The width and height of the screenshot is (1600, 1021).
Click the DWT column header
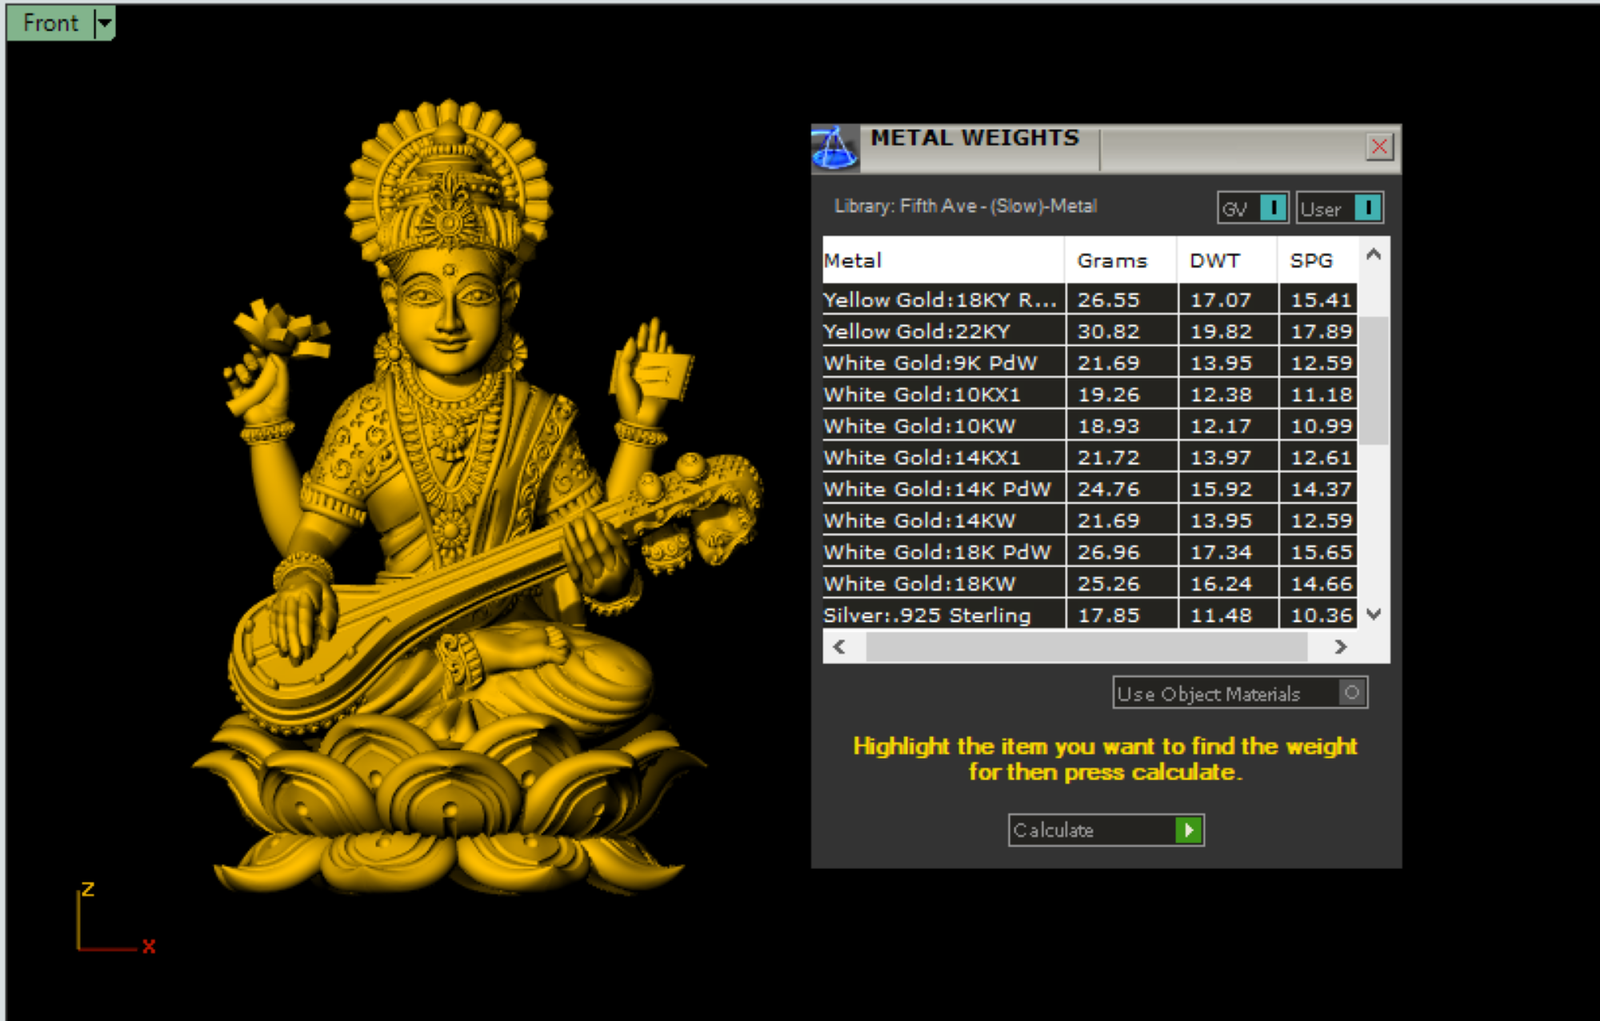(x=1215, y=261)
